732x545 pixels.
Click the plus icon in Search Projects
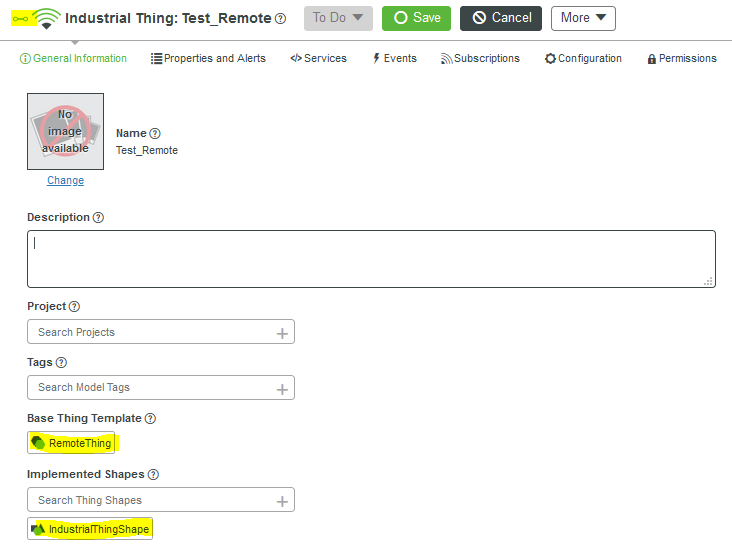tap(282, 333)
